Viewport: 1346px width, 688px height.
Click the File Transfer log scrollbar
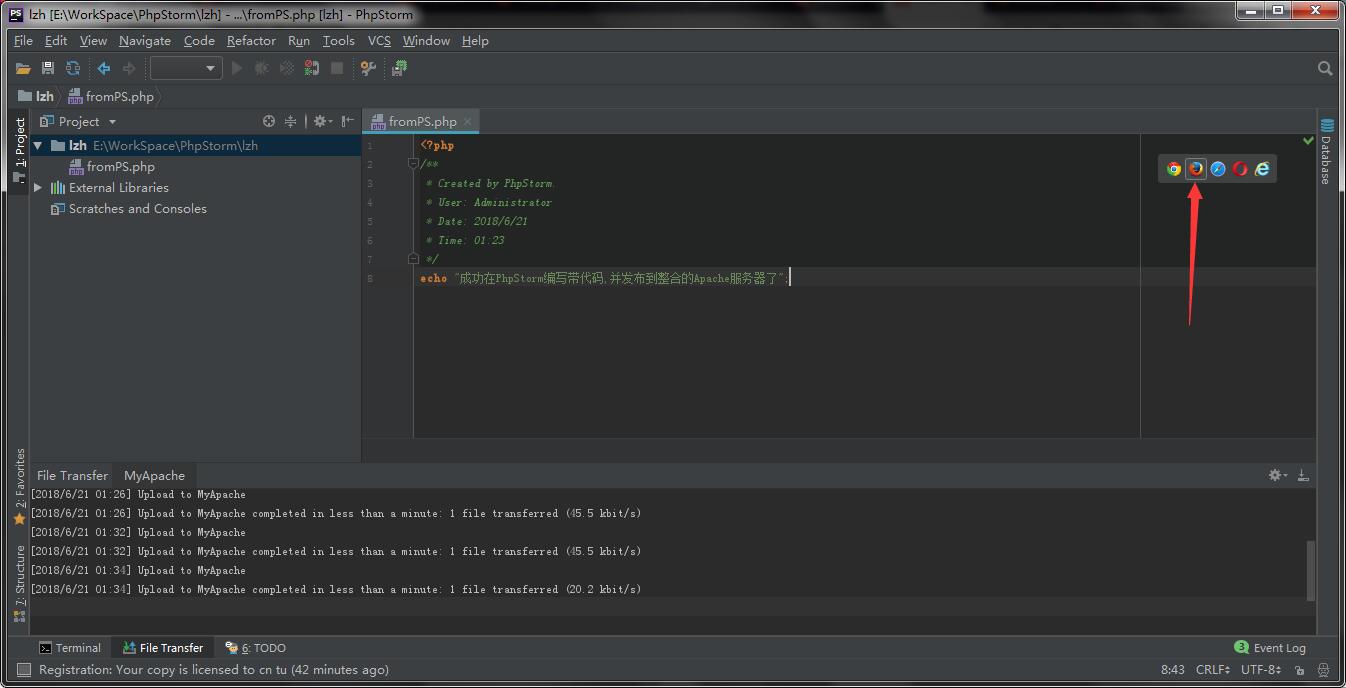(x=1311, y=570)
